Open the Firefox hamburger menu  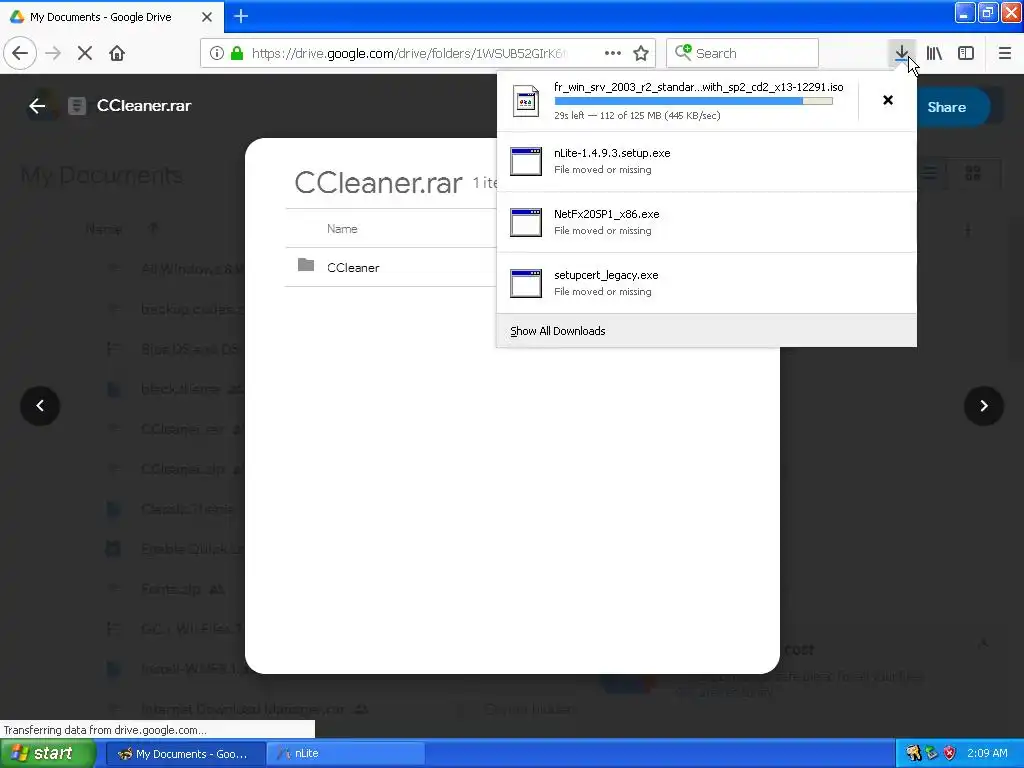coord(1005,53)
